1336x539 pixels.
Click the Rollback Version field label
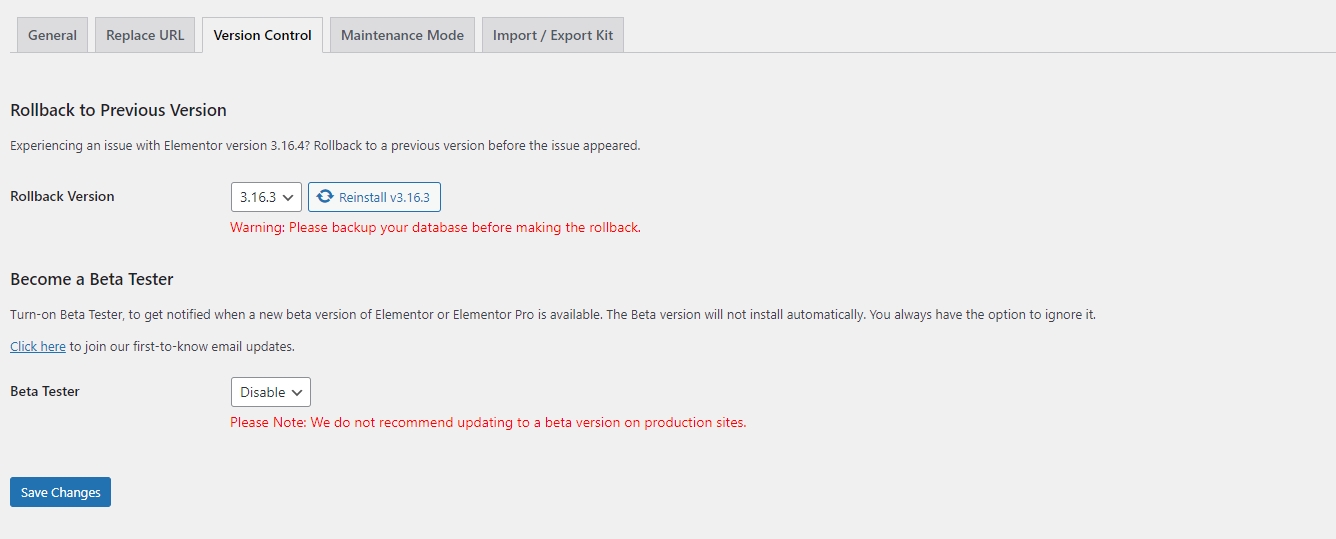[62, 196]
